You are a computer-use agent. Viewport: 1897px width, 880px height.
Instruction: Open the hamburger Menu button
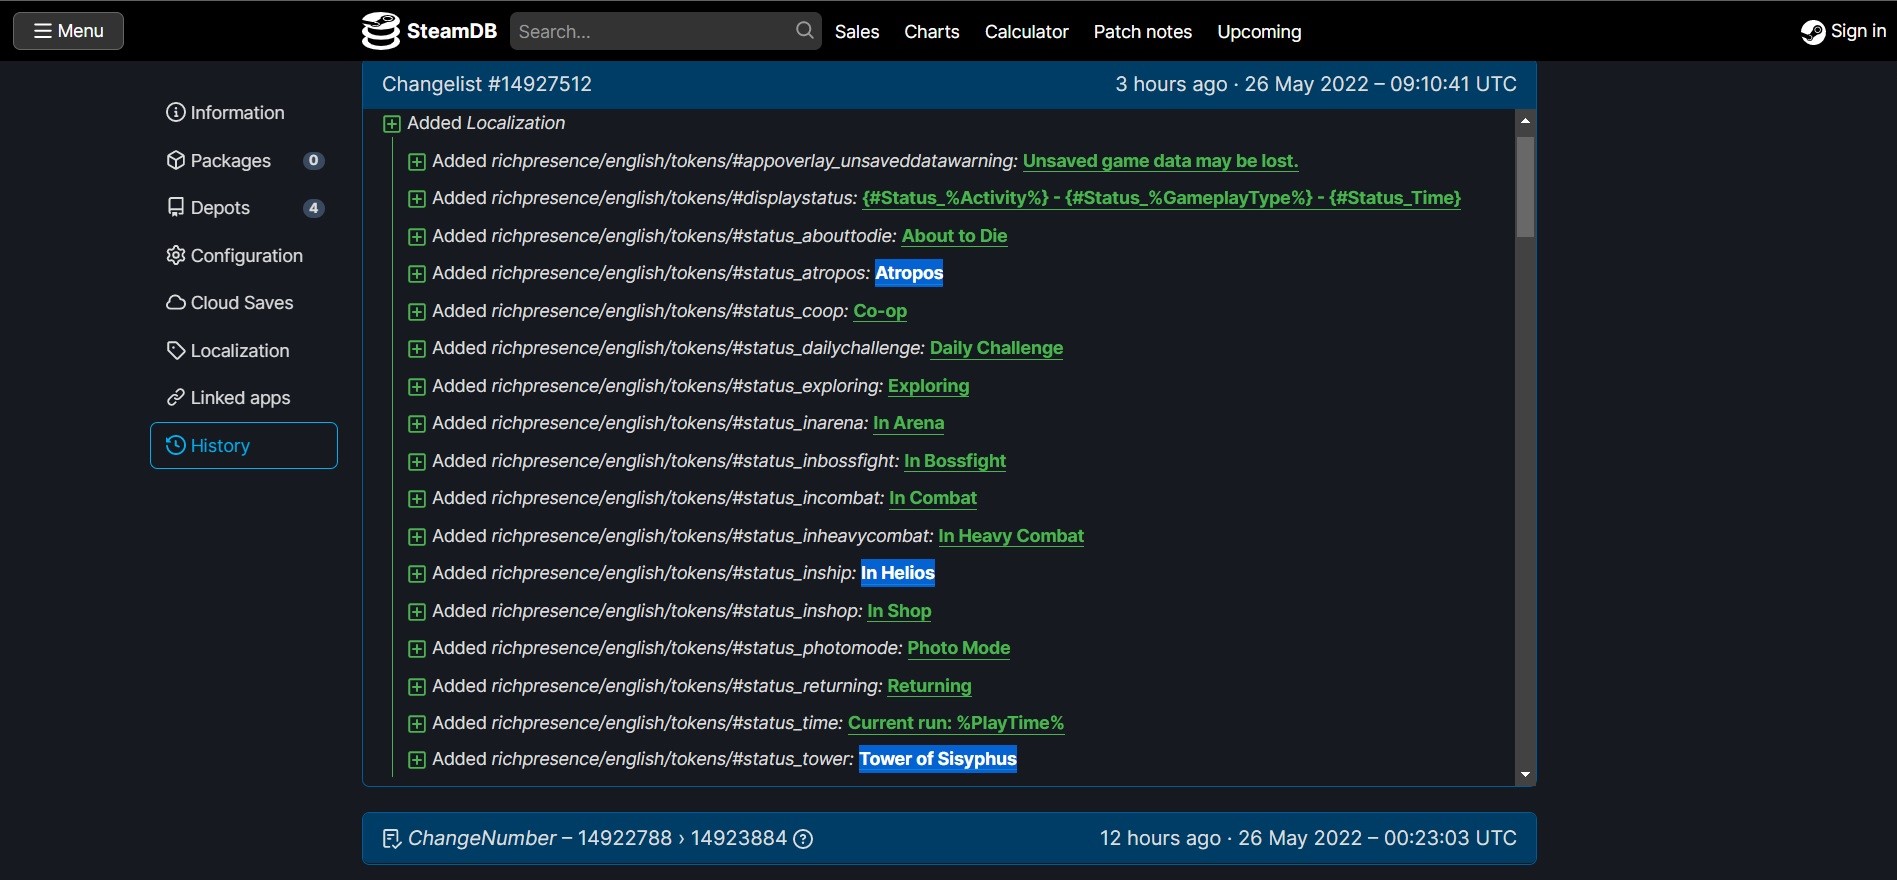click(x=68, y=31)
